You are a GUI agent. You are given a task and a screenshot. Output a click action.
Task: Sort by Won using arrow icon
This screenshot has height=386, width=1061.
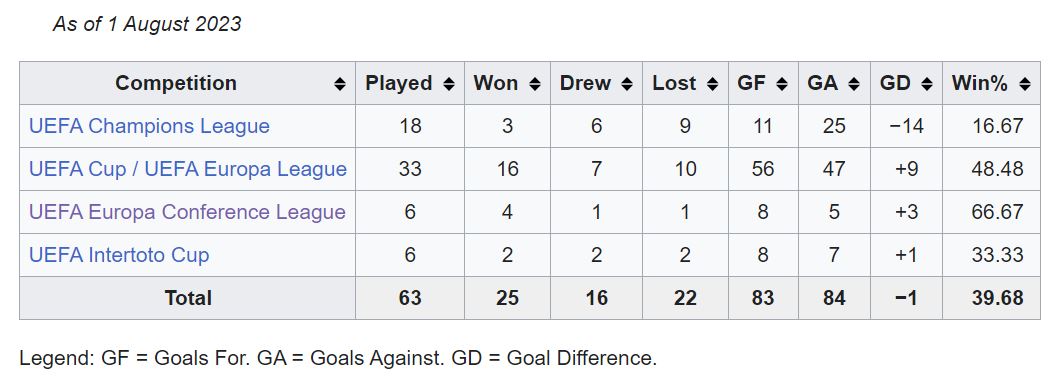coord(535,84)
